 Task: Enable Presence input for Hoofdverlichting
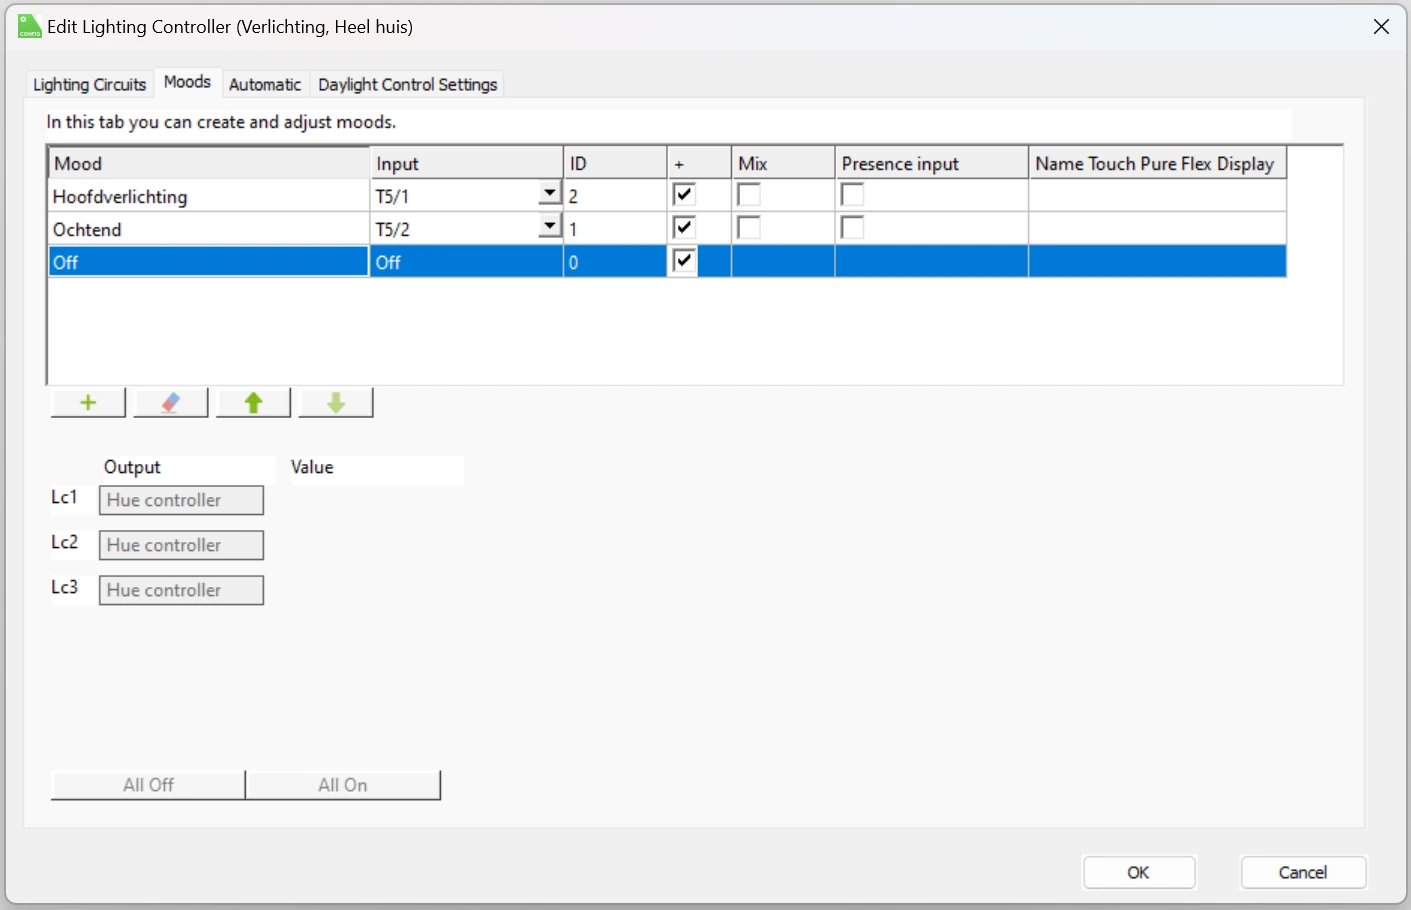pos(852,194)
